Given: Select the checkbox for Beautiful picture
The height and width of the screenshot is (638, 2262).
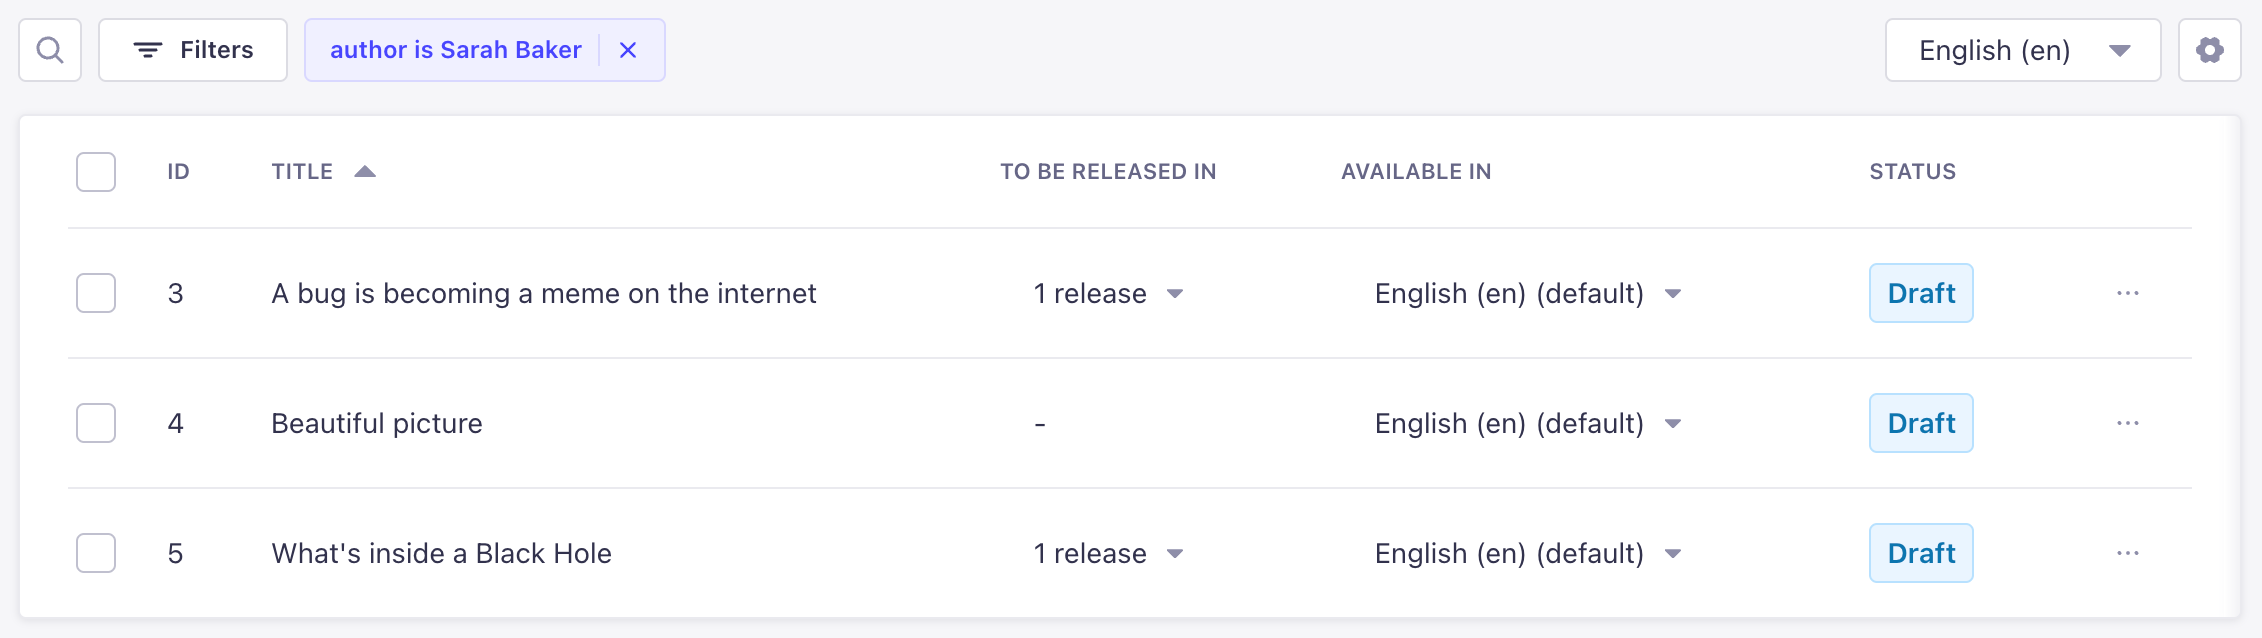Looking at the screenshot, I should [95, 423].
